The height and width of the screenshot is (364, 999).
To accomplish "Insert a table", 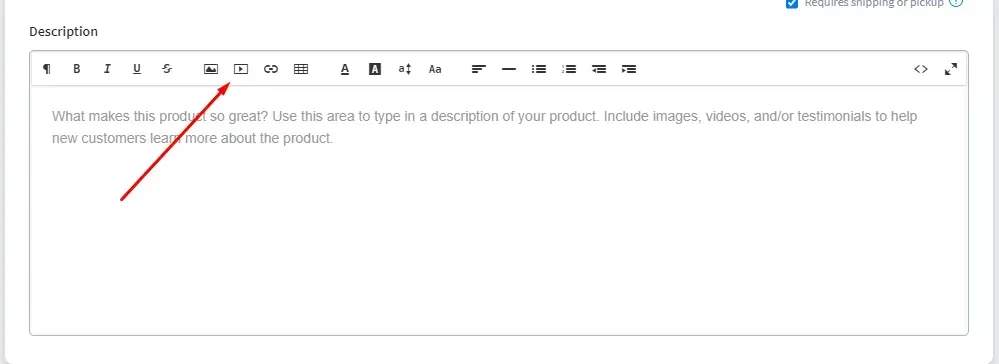I will tap(301, 69).
